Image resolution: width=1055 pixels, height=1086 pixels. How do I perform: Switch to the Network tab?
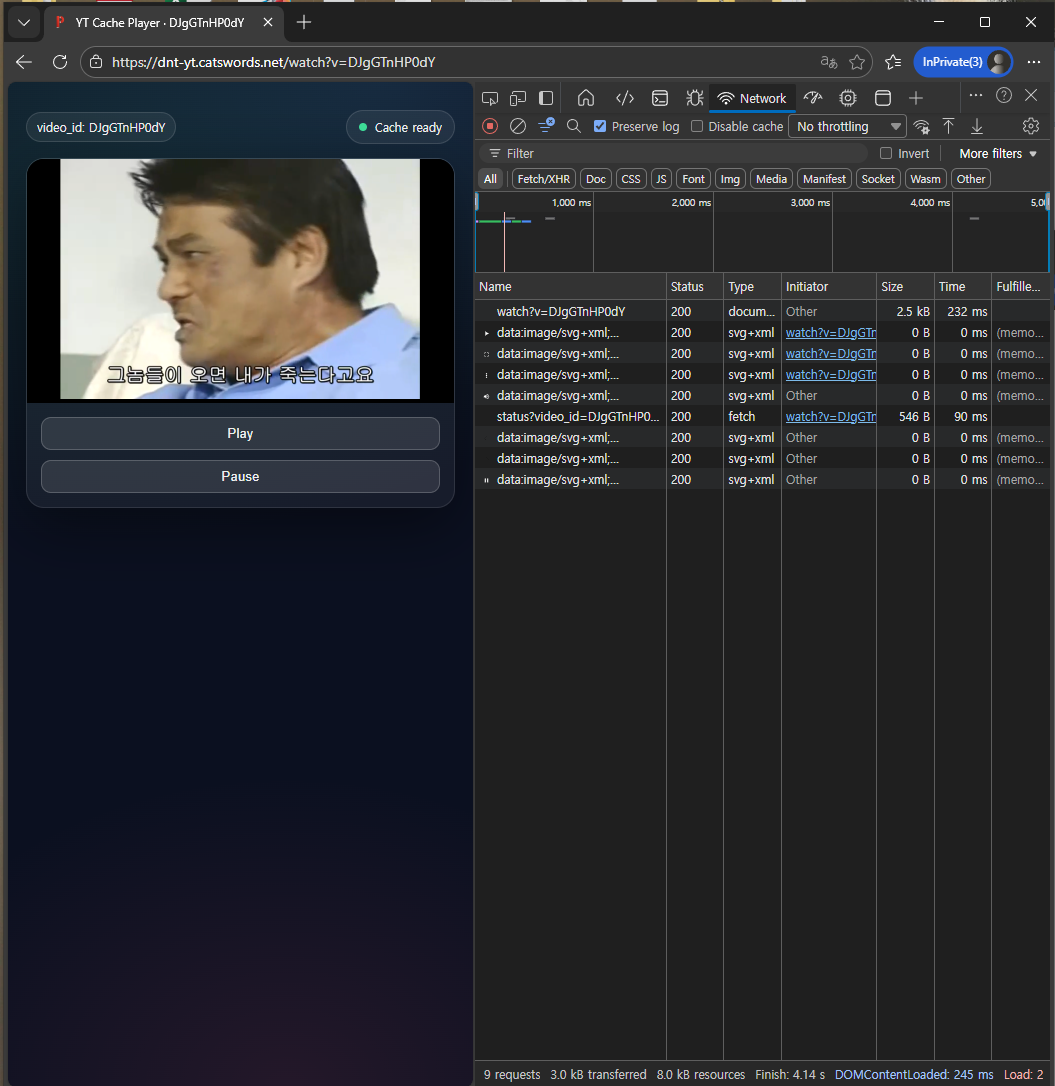click(x=752, y=98)
